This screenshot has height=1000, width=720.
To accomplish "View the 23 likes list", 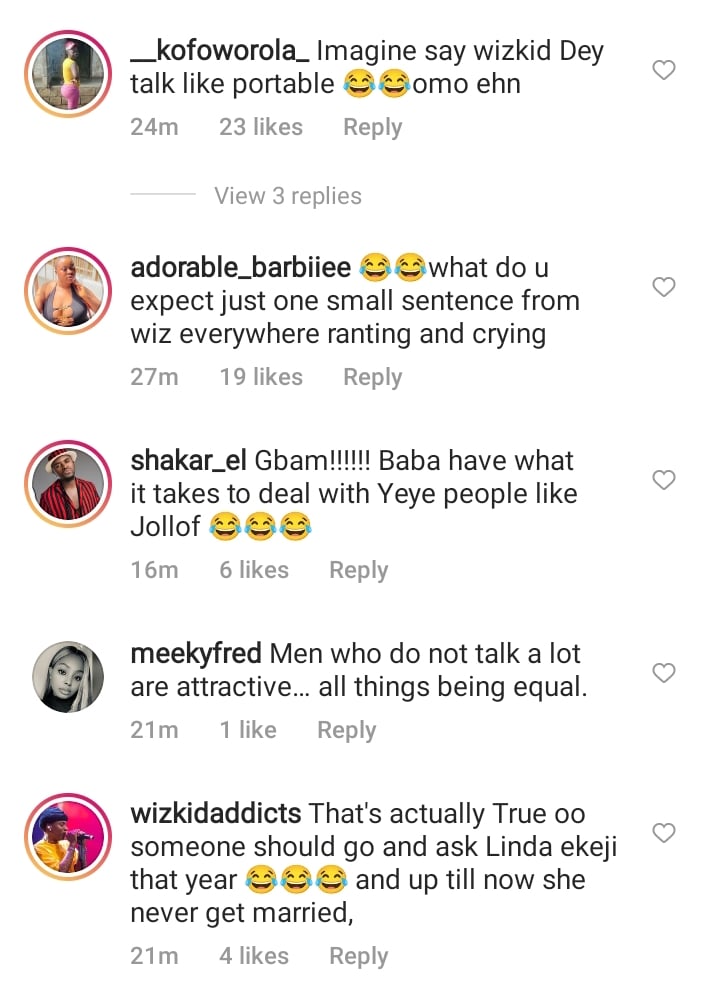I will coord(261,128).
